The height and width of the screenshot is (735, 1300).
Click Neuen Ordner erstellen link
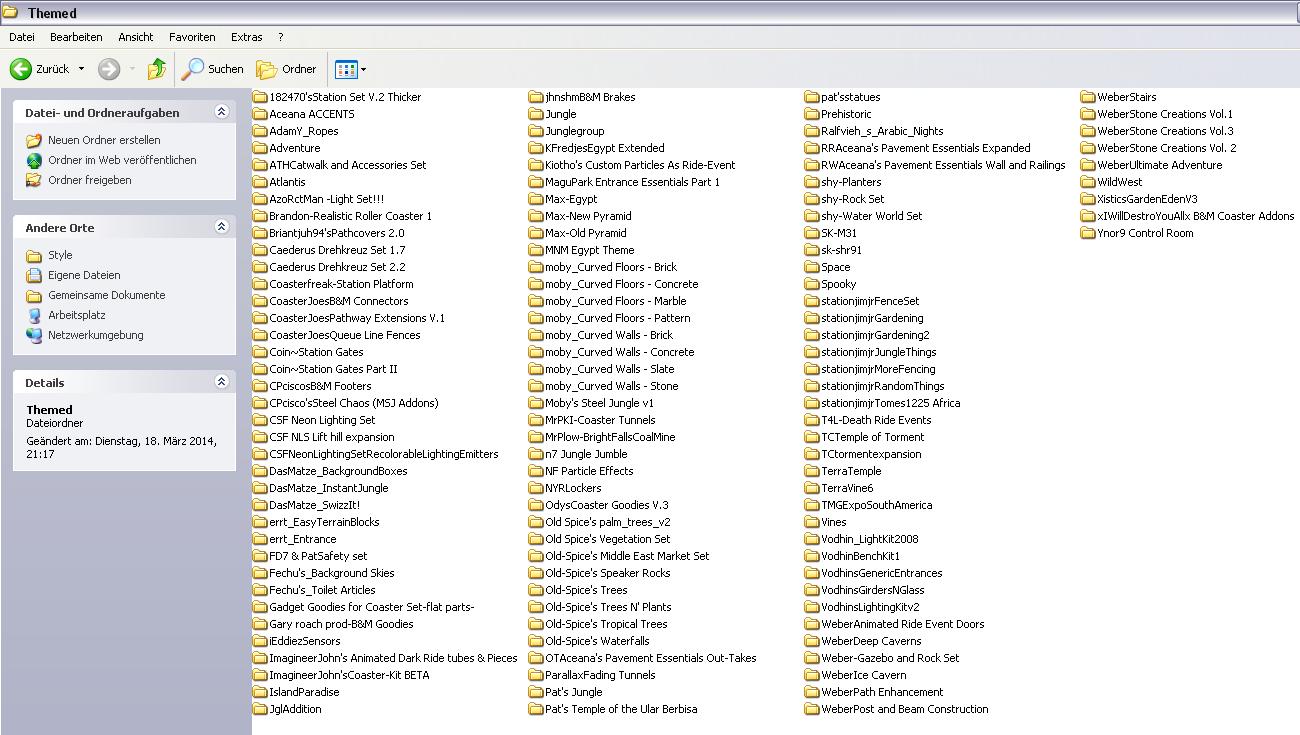click(104, 140)
